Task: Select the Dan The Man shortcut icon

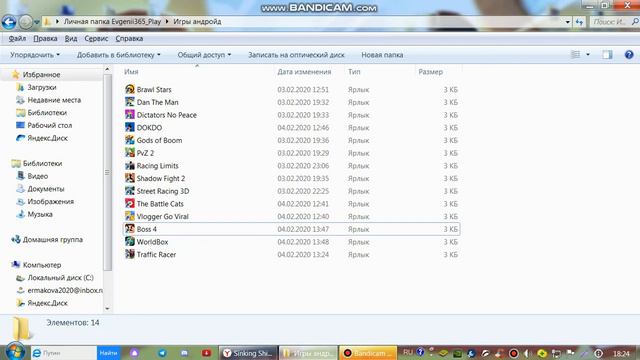Action: tap(130, 102)
